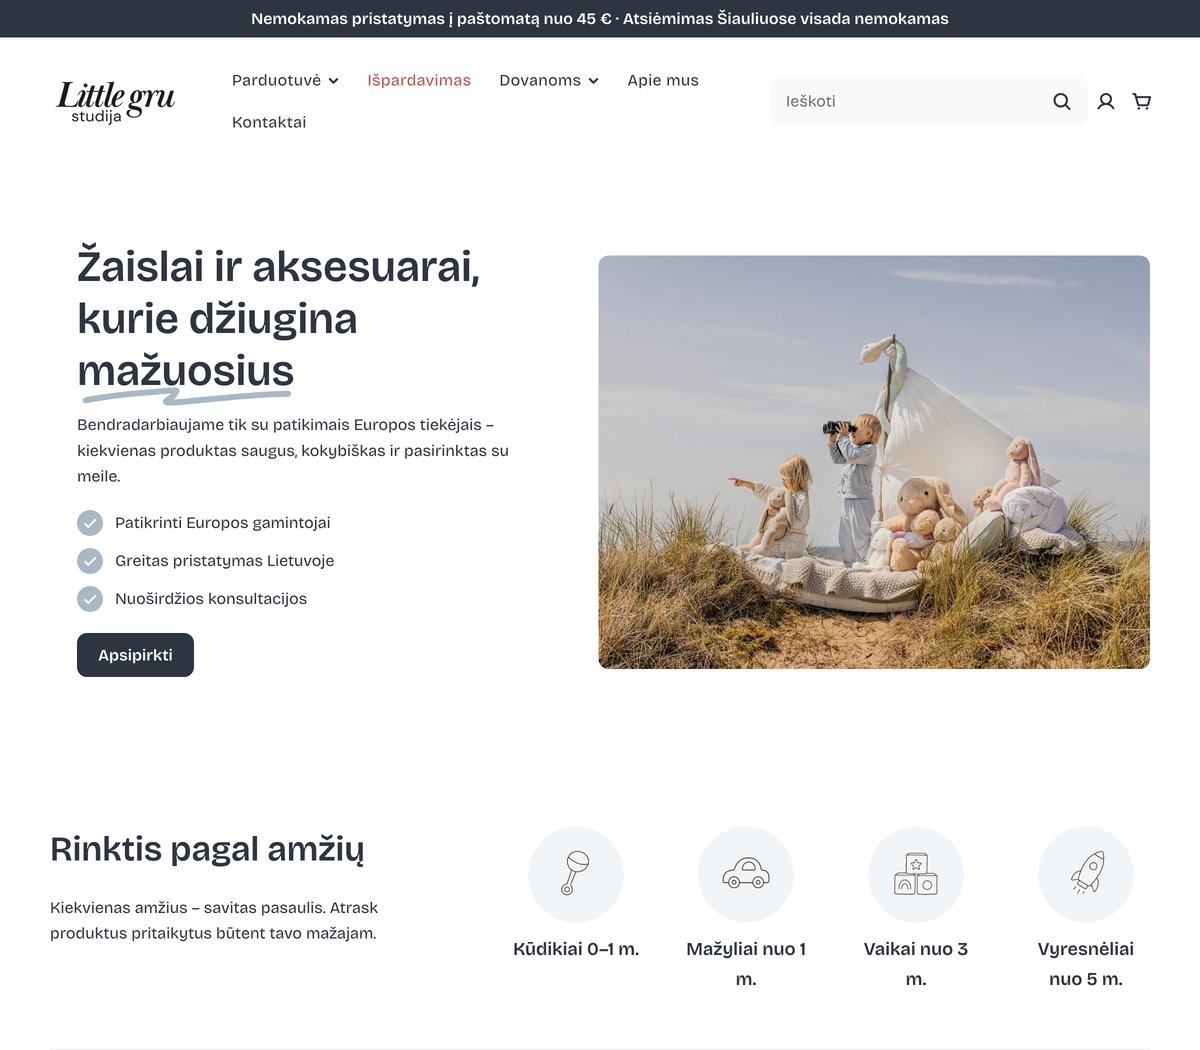Click the toy blocks category icon
This screenshot has width=1200, height=1050.
916,874
